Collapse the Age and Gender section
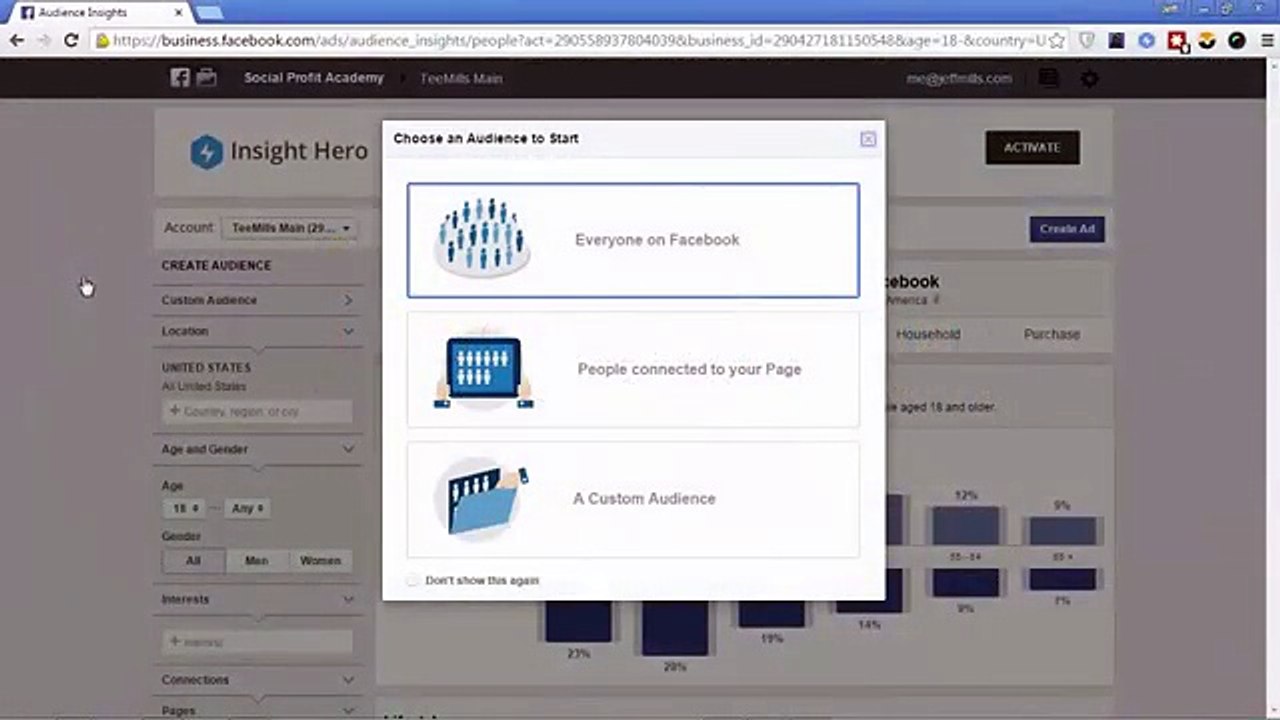 [258, 449]
